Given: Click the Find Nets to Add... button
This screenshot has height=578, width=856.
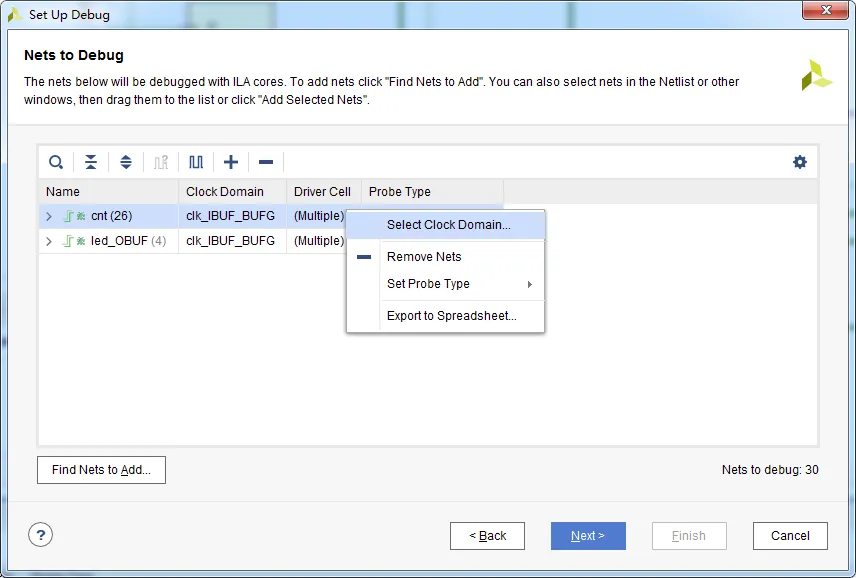Looking at the screenshot, I should coord(102,470).
